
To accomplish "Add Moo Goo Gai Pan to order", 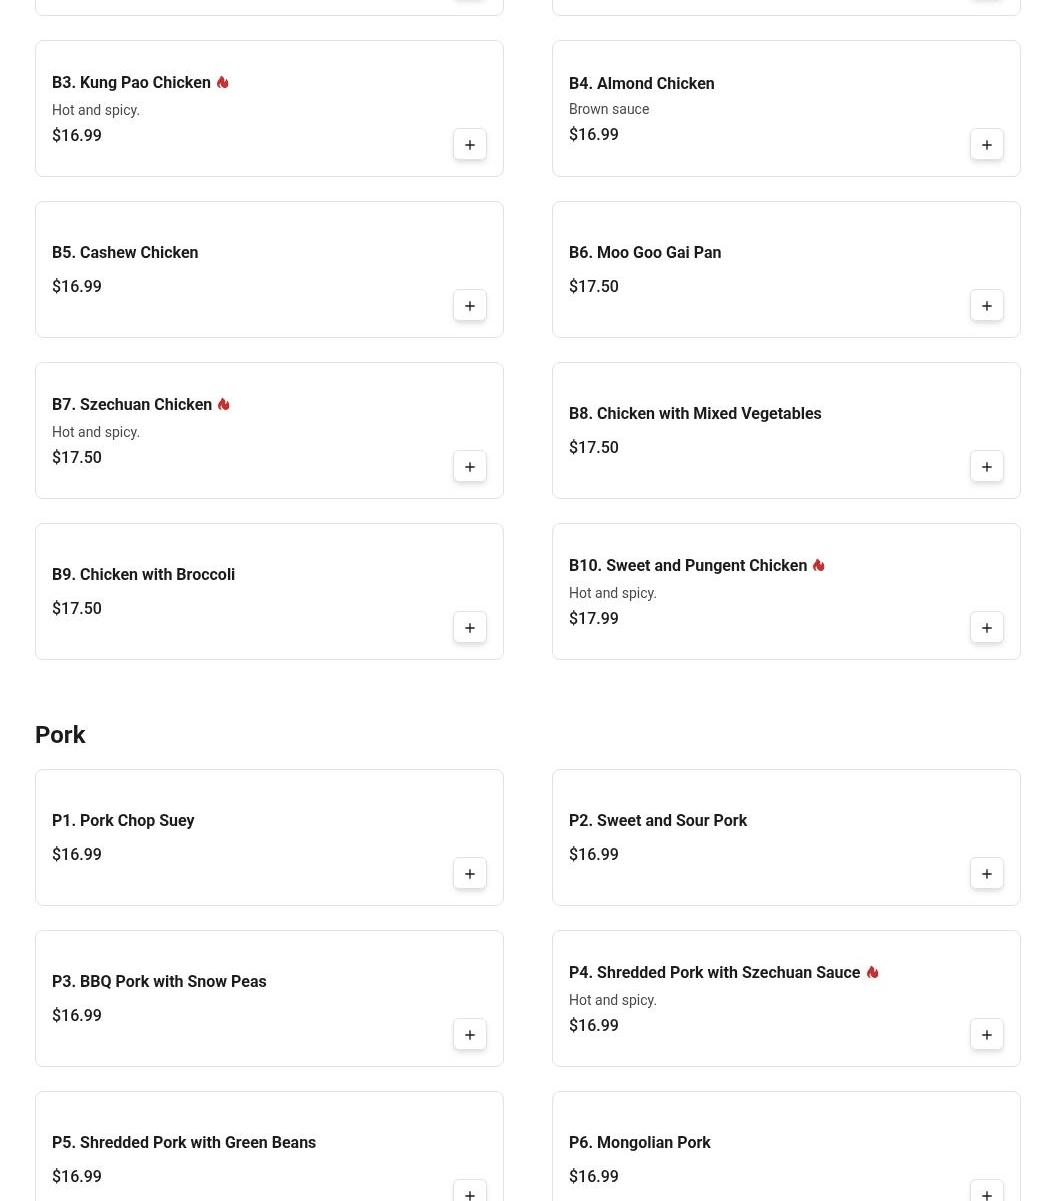I will (x=987, y=306).
